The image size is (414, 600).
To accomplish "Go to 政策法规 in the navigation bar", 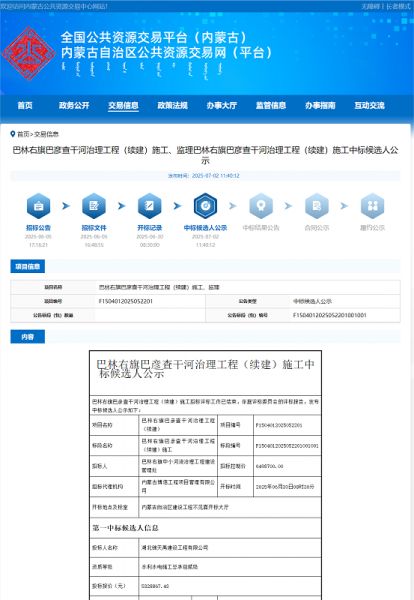I will click(x=173, y=105).
